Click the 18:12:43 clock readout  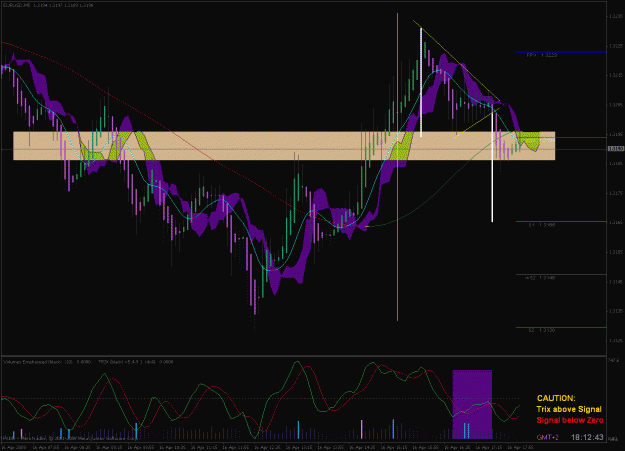coord(587,437)
